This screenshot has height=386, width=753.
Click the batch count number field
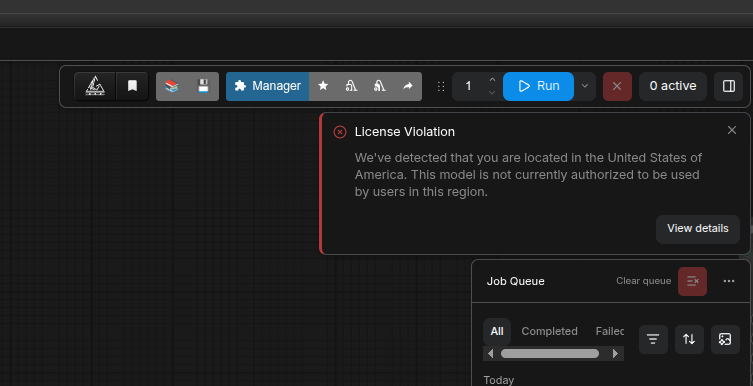coord(469,86)
